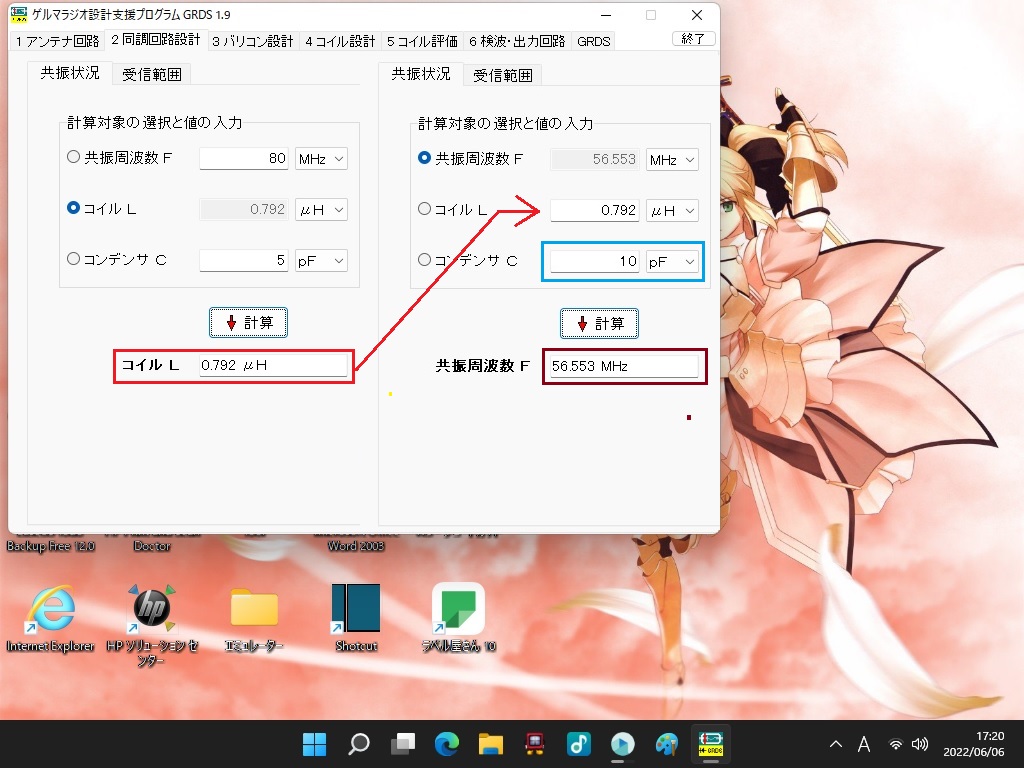Switch to 3 バリコン設計 tab
Screen dimensions: 1024x768
(253, 41)
